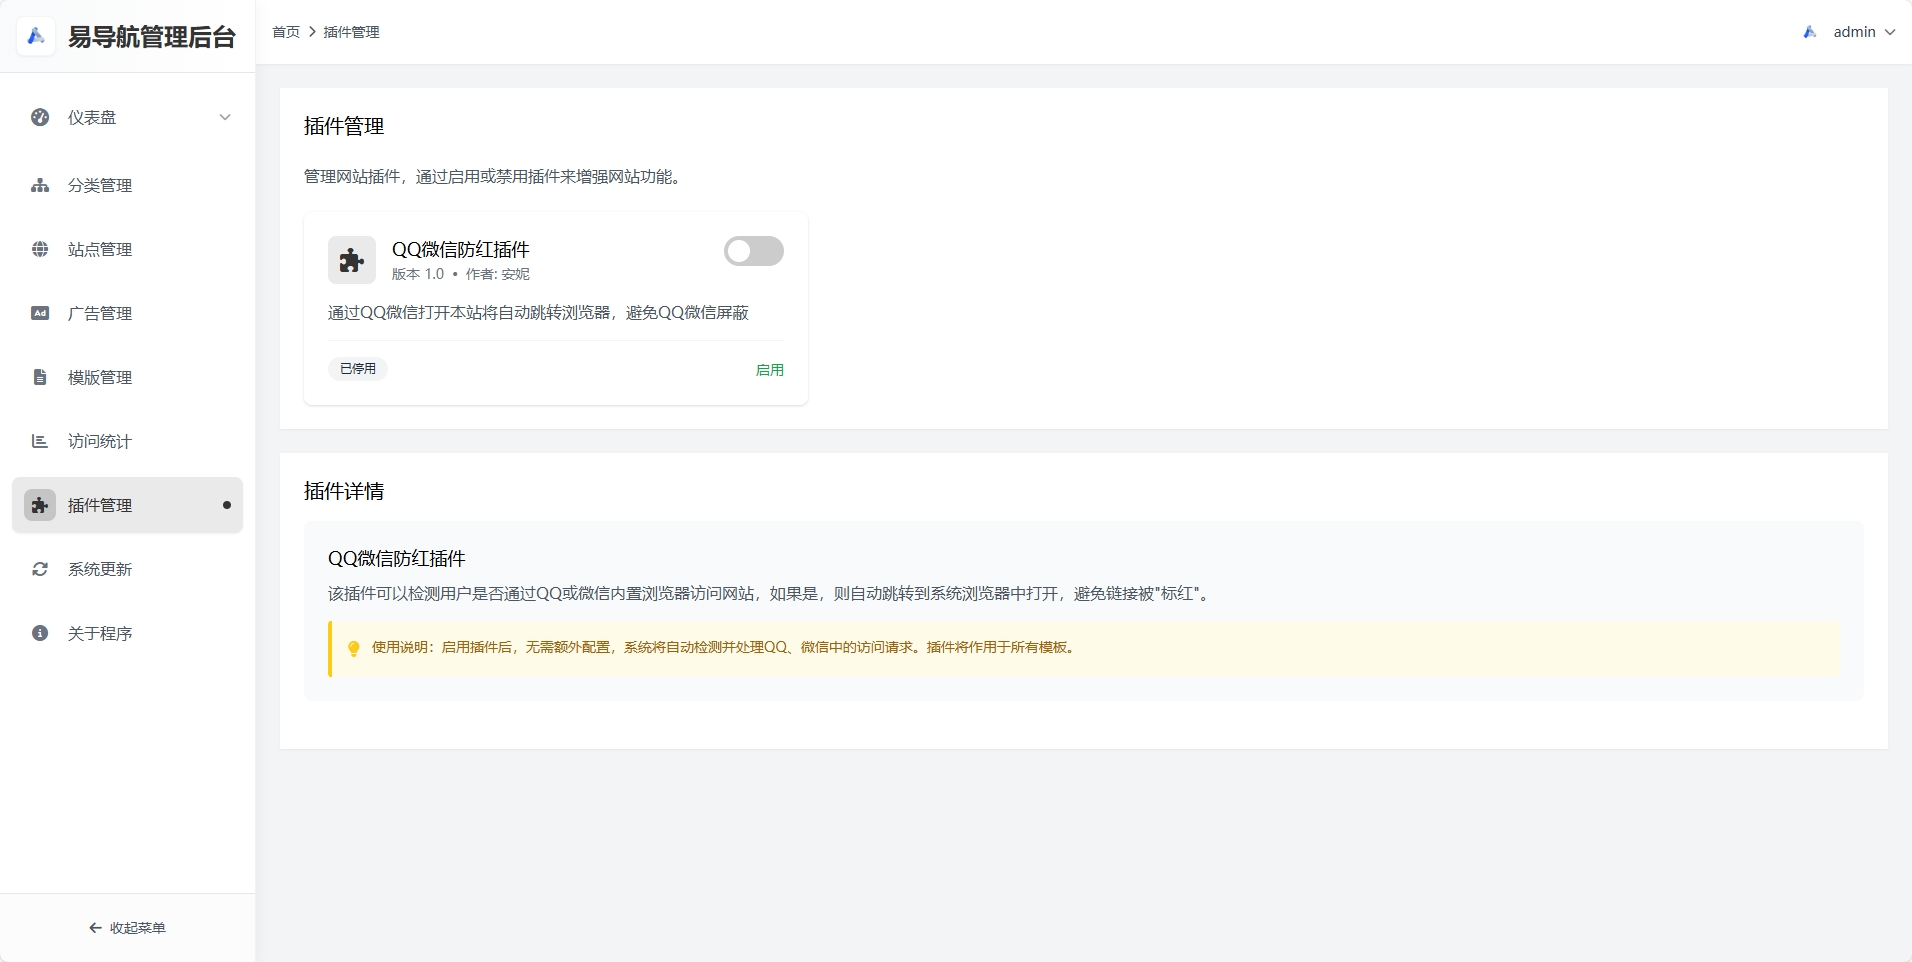
Task: Click the 启用 link on the plugin card
Action: (769, 369)
